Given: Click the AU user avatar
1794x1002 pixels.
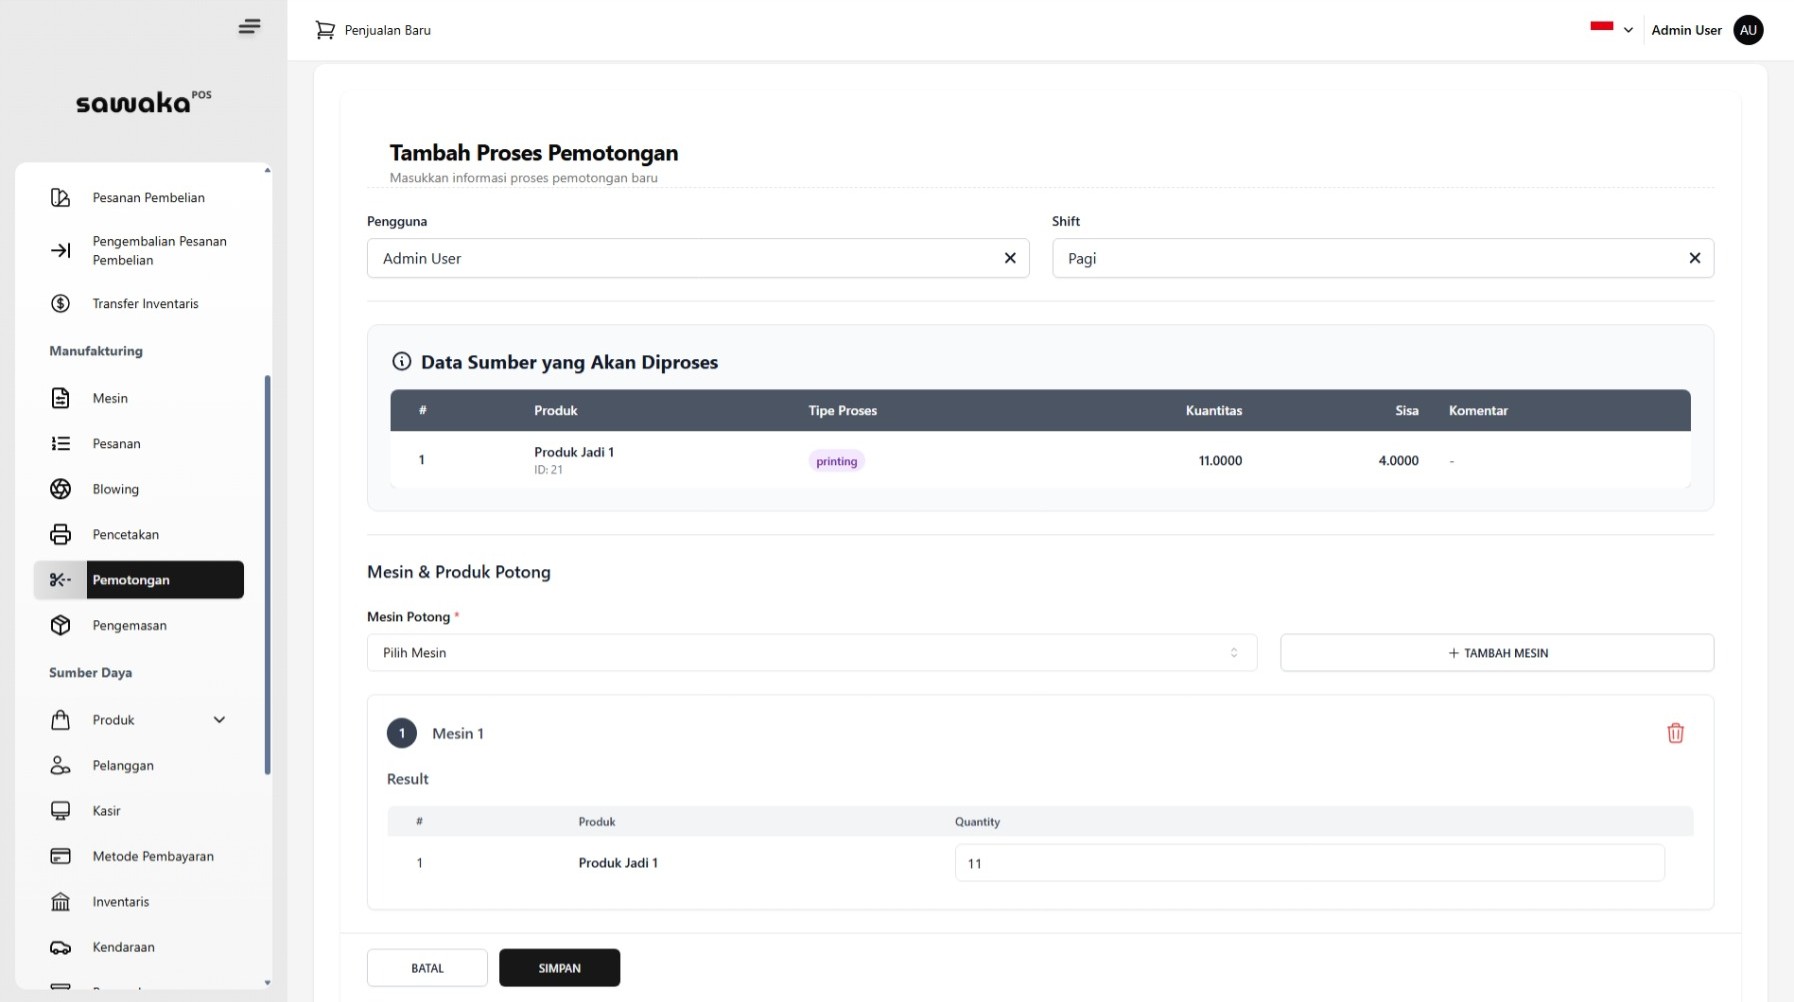Looking at the screenshot, I should tap(1748, 30).
